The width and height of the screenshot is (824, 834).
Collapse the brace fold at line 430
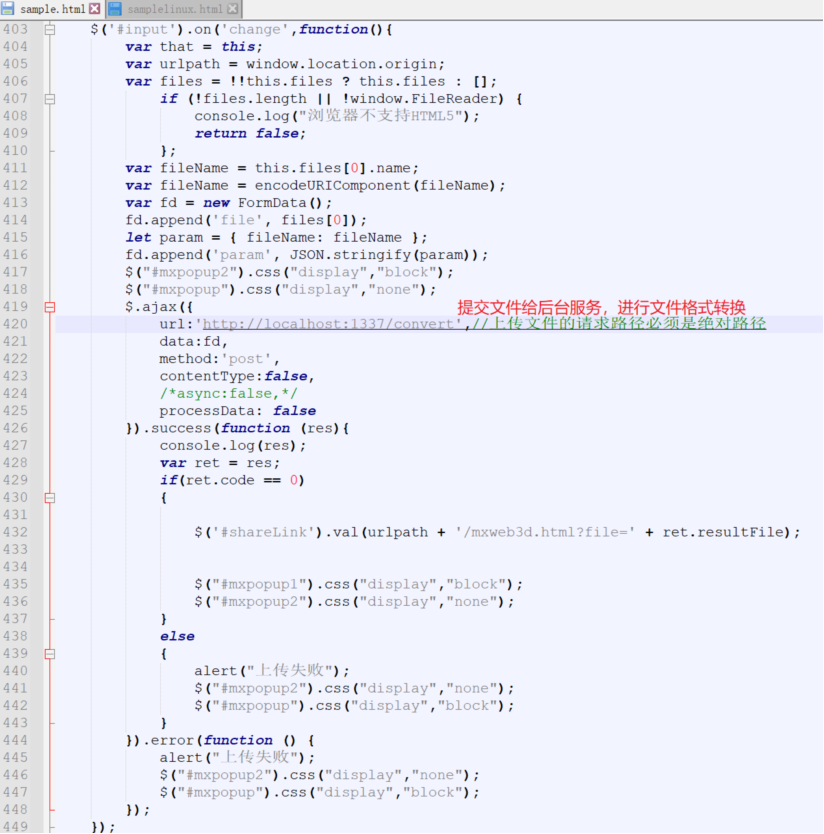(x=49, y=498)
